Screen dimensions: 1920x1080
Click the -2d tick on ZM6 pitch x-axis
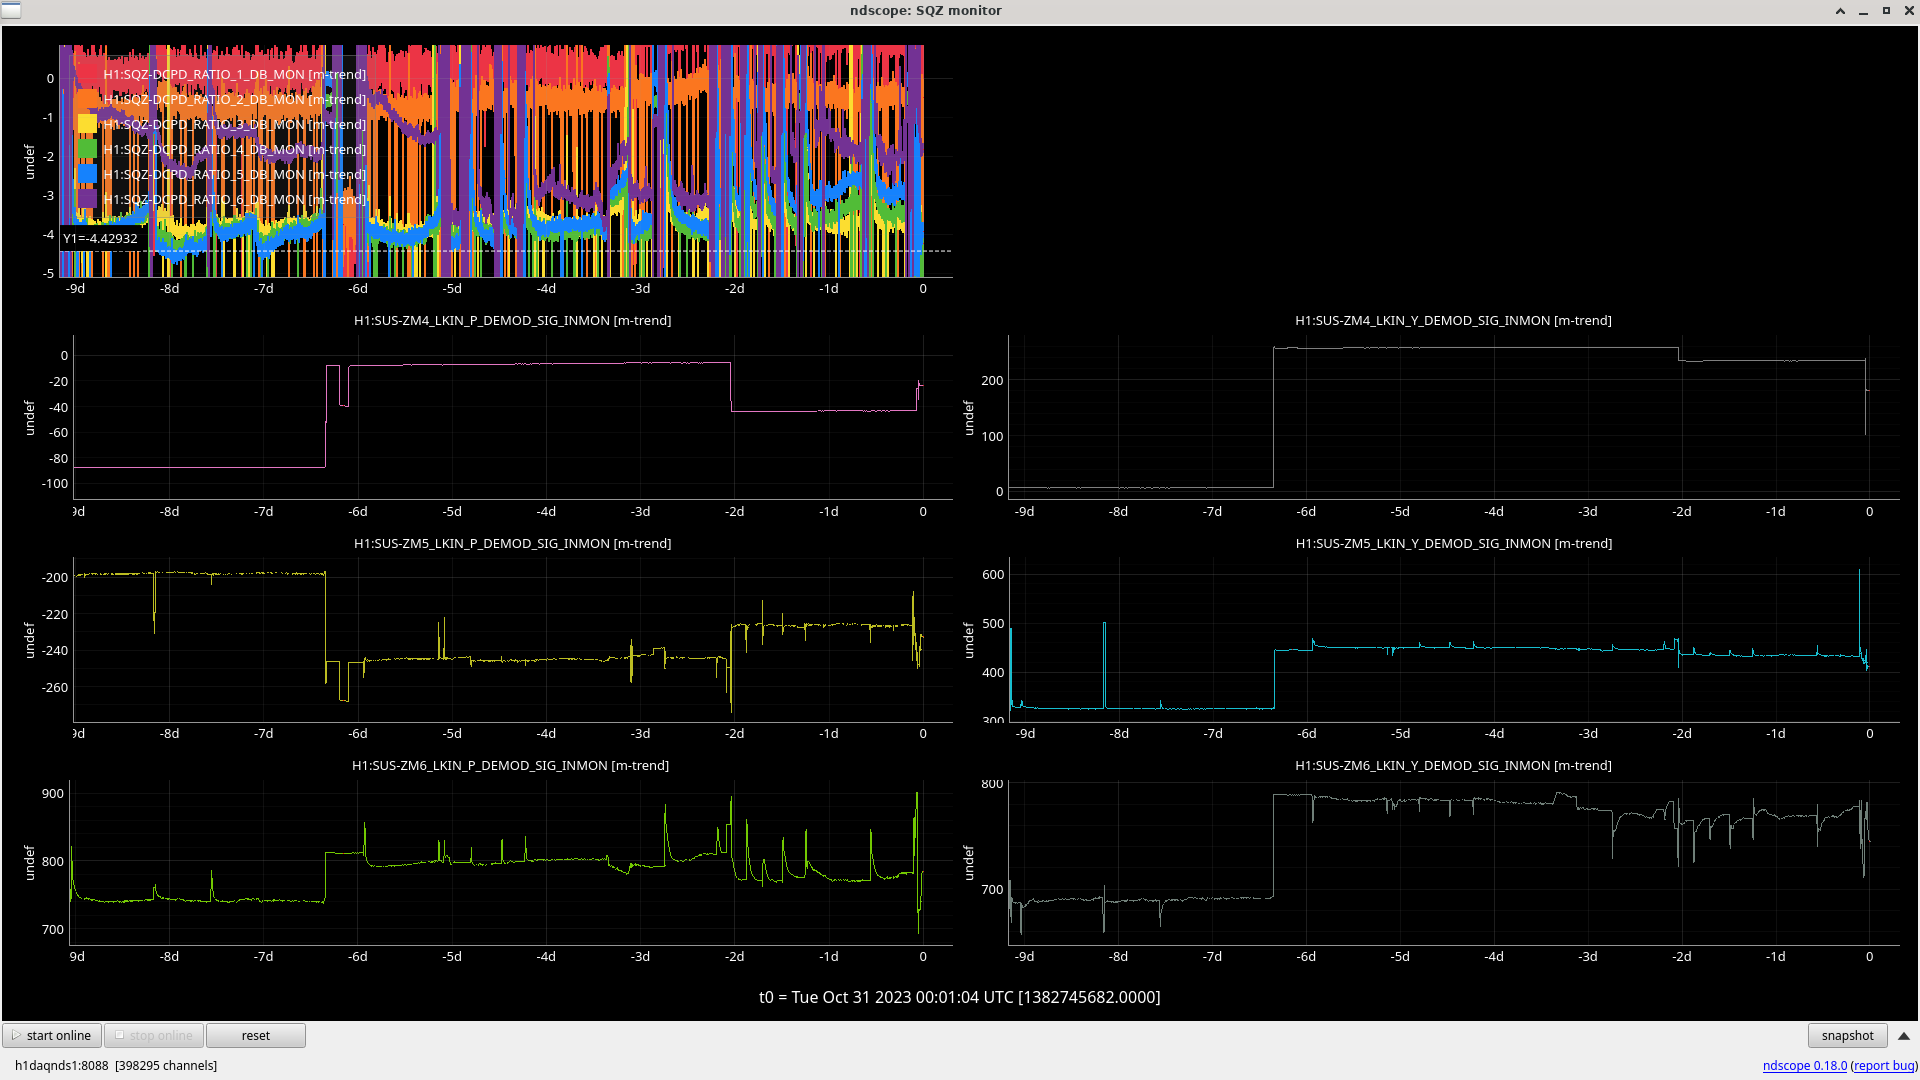tap(734, 957)
